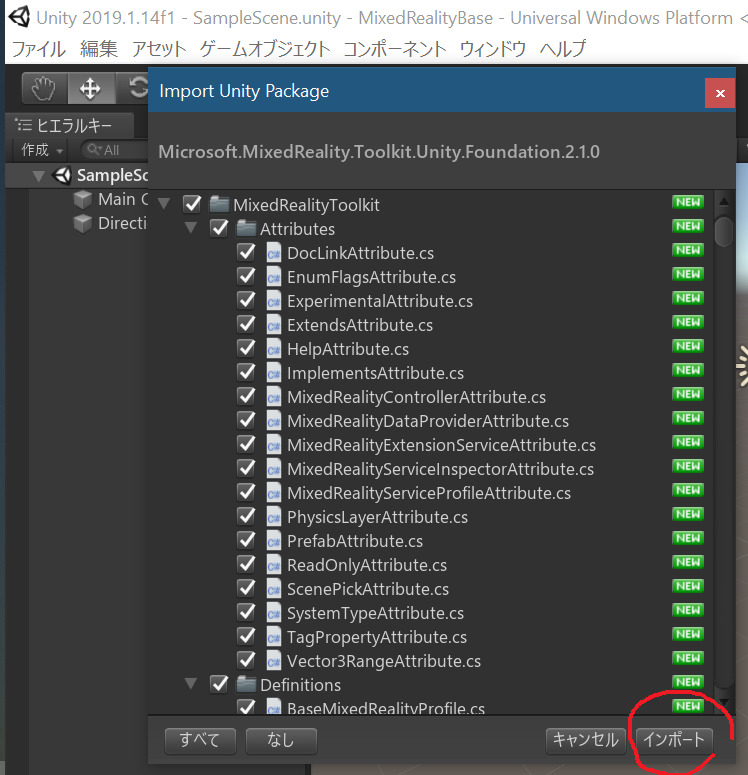This screenshot has height=775, width=748.
Task: Uncheck the MixedRealityToolkit root folder checkbox
Action: pyautogui.click(x=192, y=204)
